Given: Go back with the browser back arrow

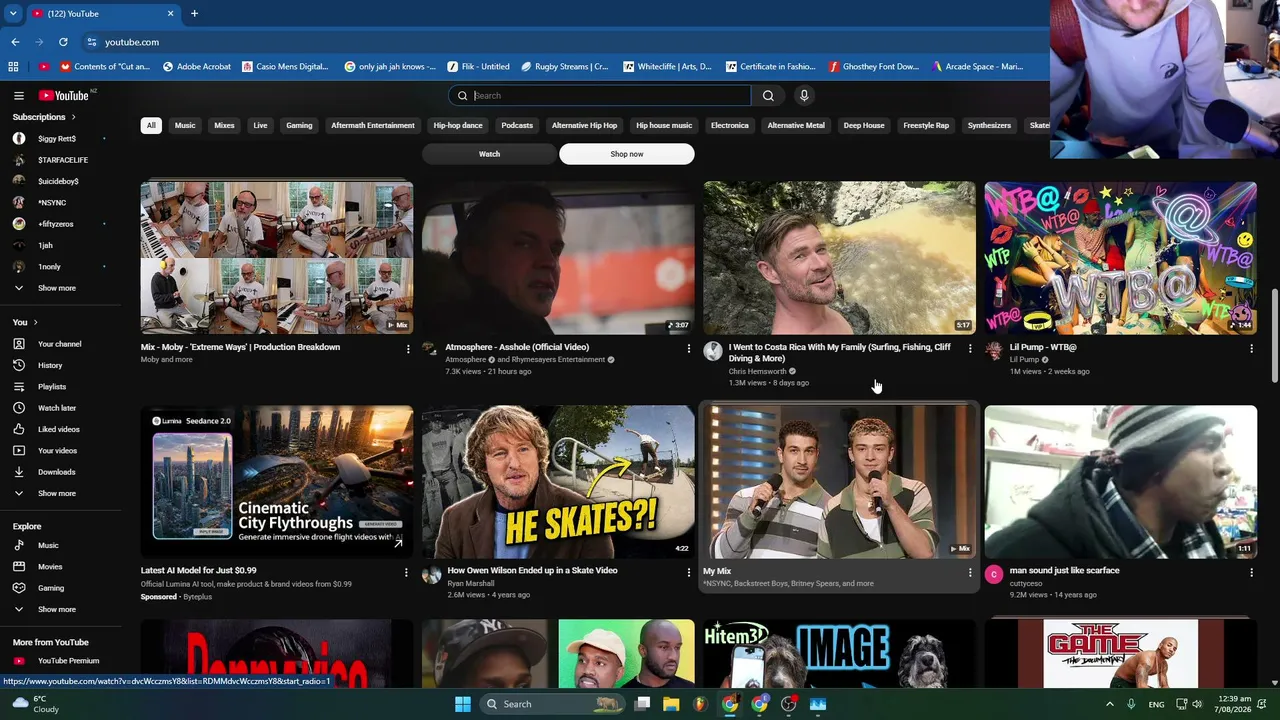Looking at the screenshot, I should (x=15, y=42).
